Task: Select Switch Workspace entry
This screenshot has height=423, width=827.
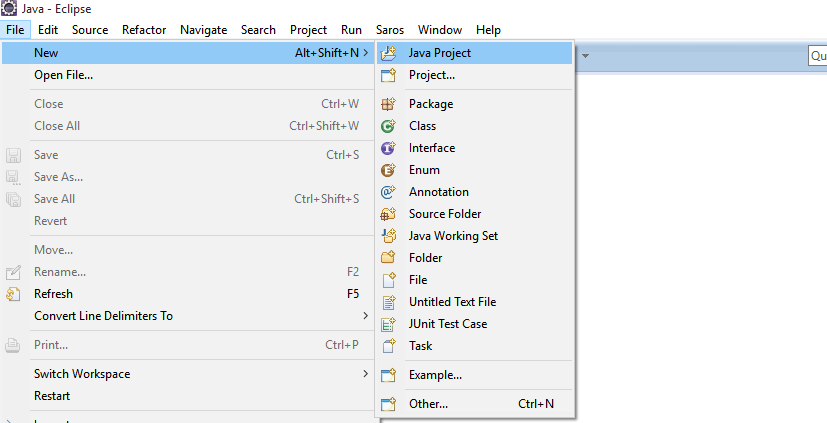Action: click(188, 374)
